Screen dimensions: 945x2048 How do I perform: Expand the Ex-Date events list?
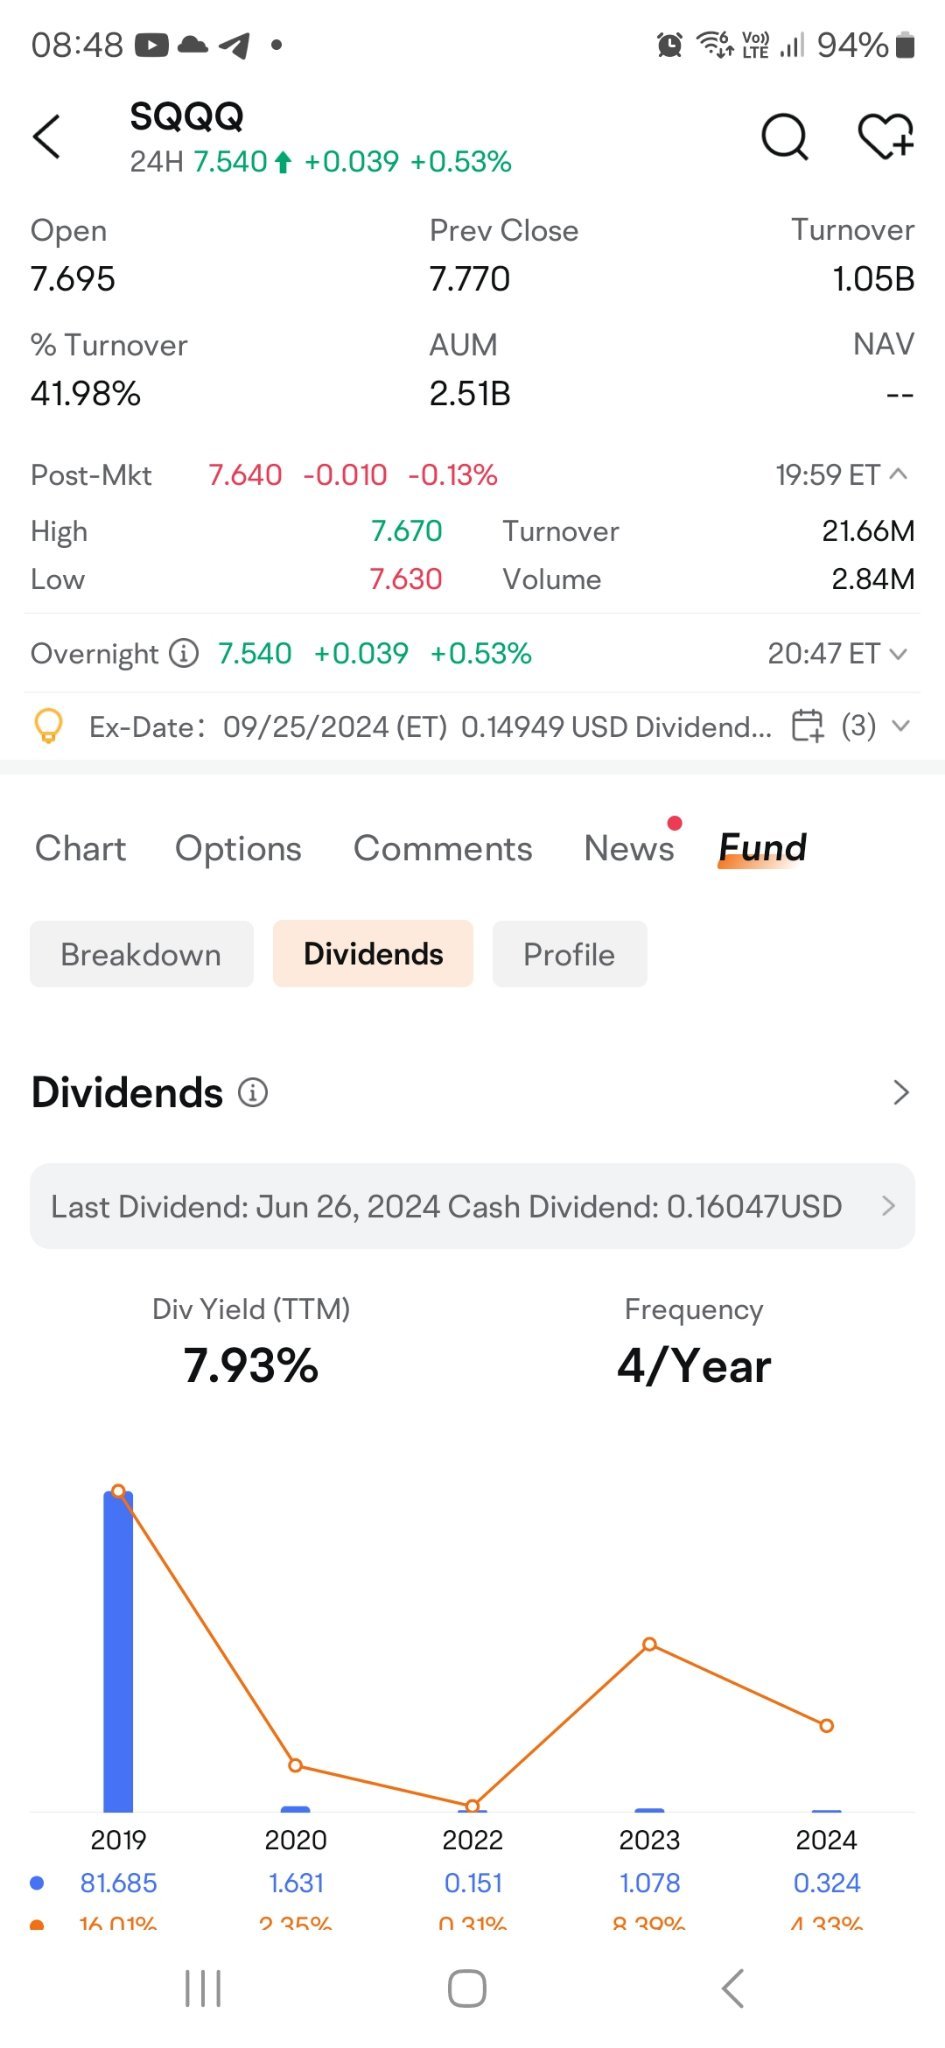[x=900, y=726]
